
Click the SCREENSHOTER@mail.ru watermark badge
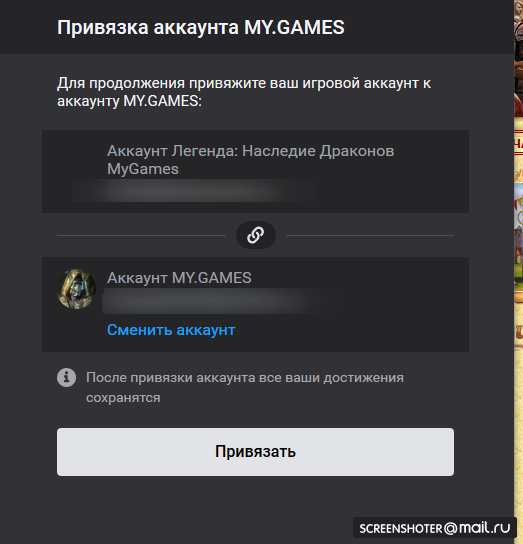[435, 528]
